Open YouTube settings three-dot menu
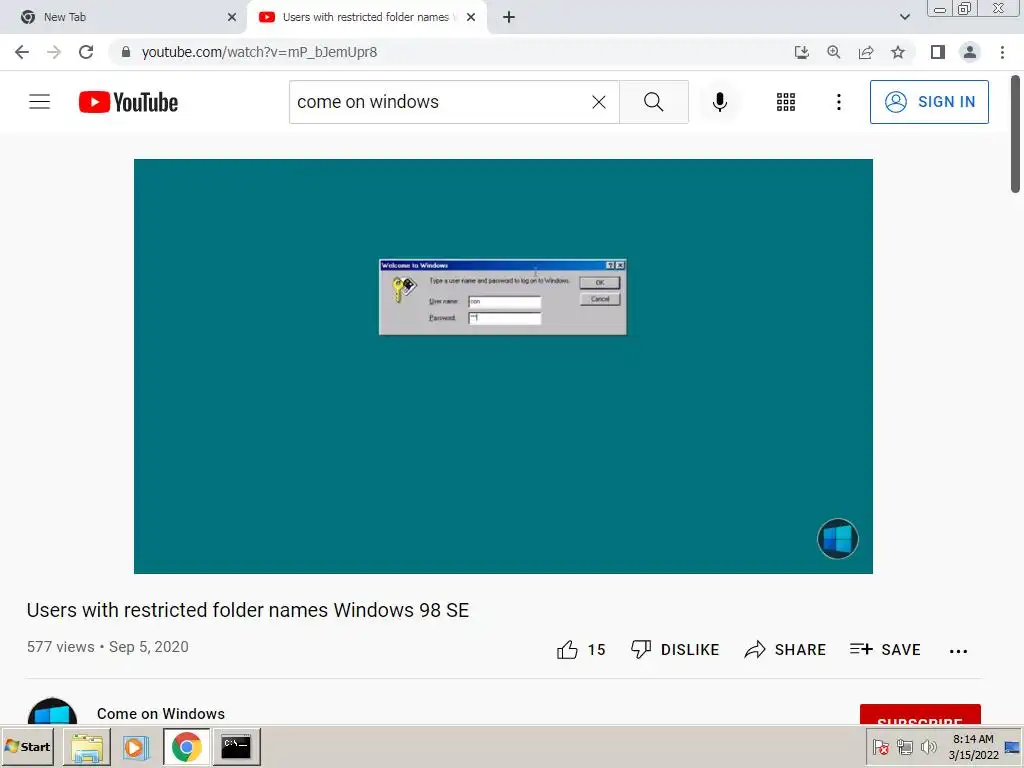The height and width of the screenshot is (768, 1024). (839, 102)
